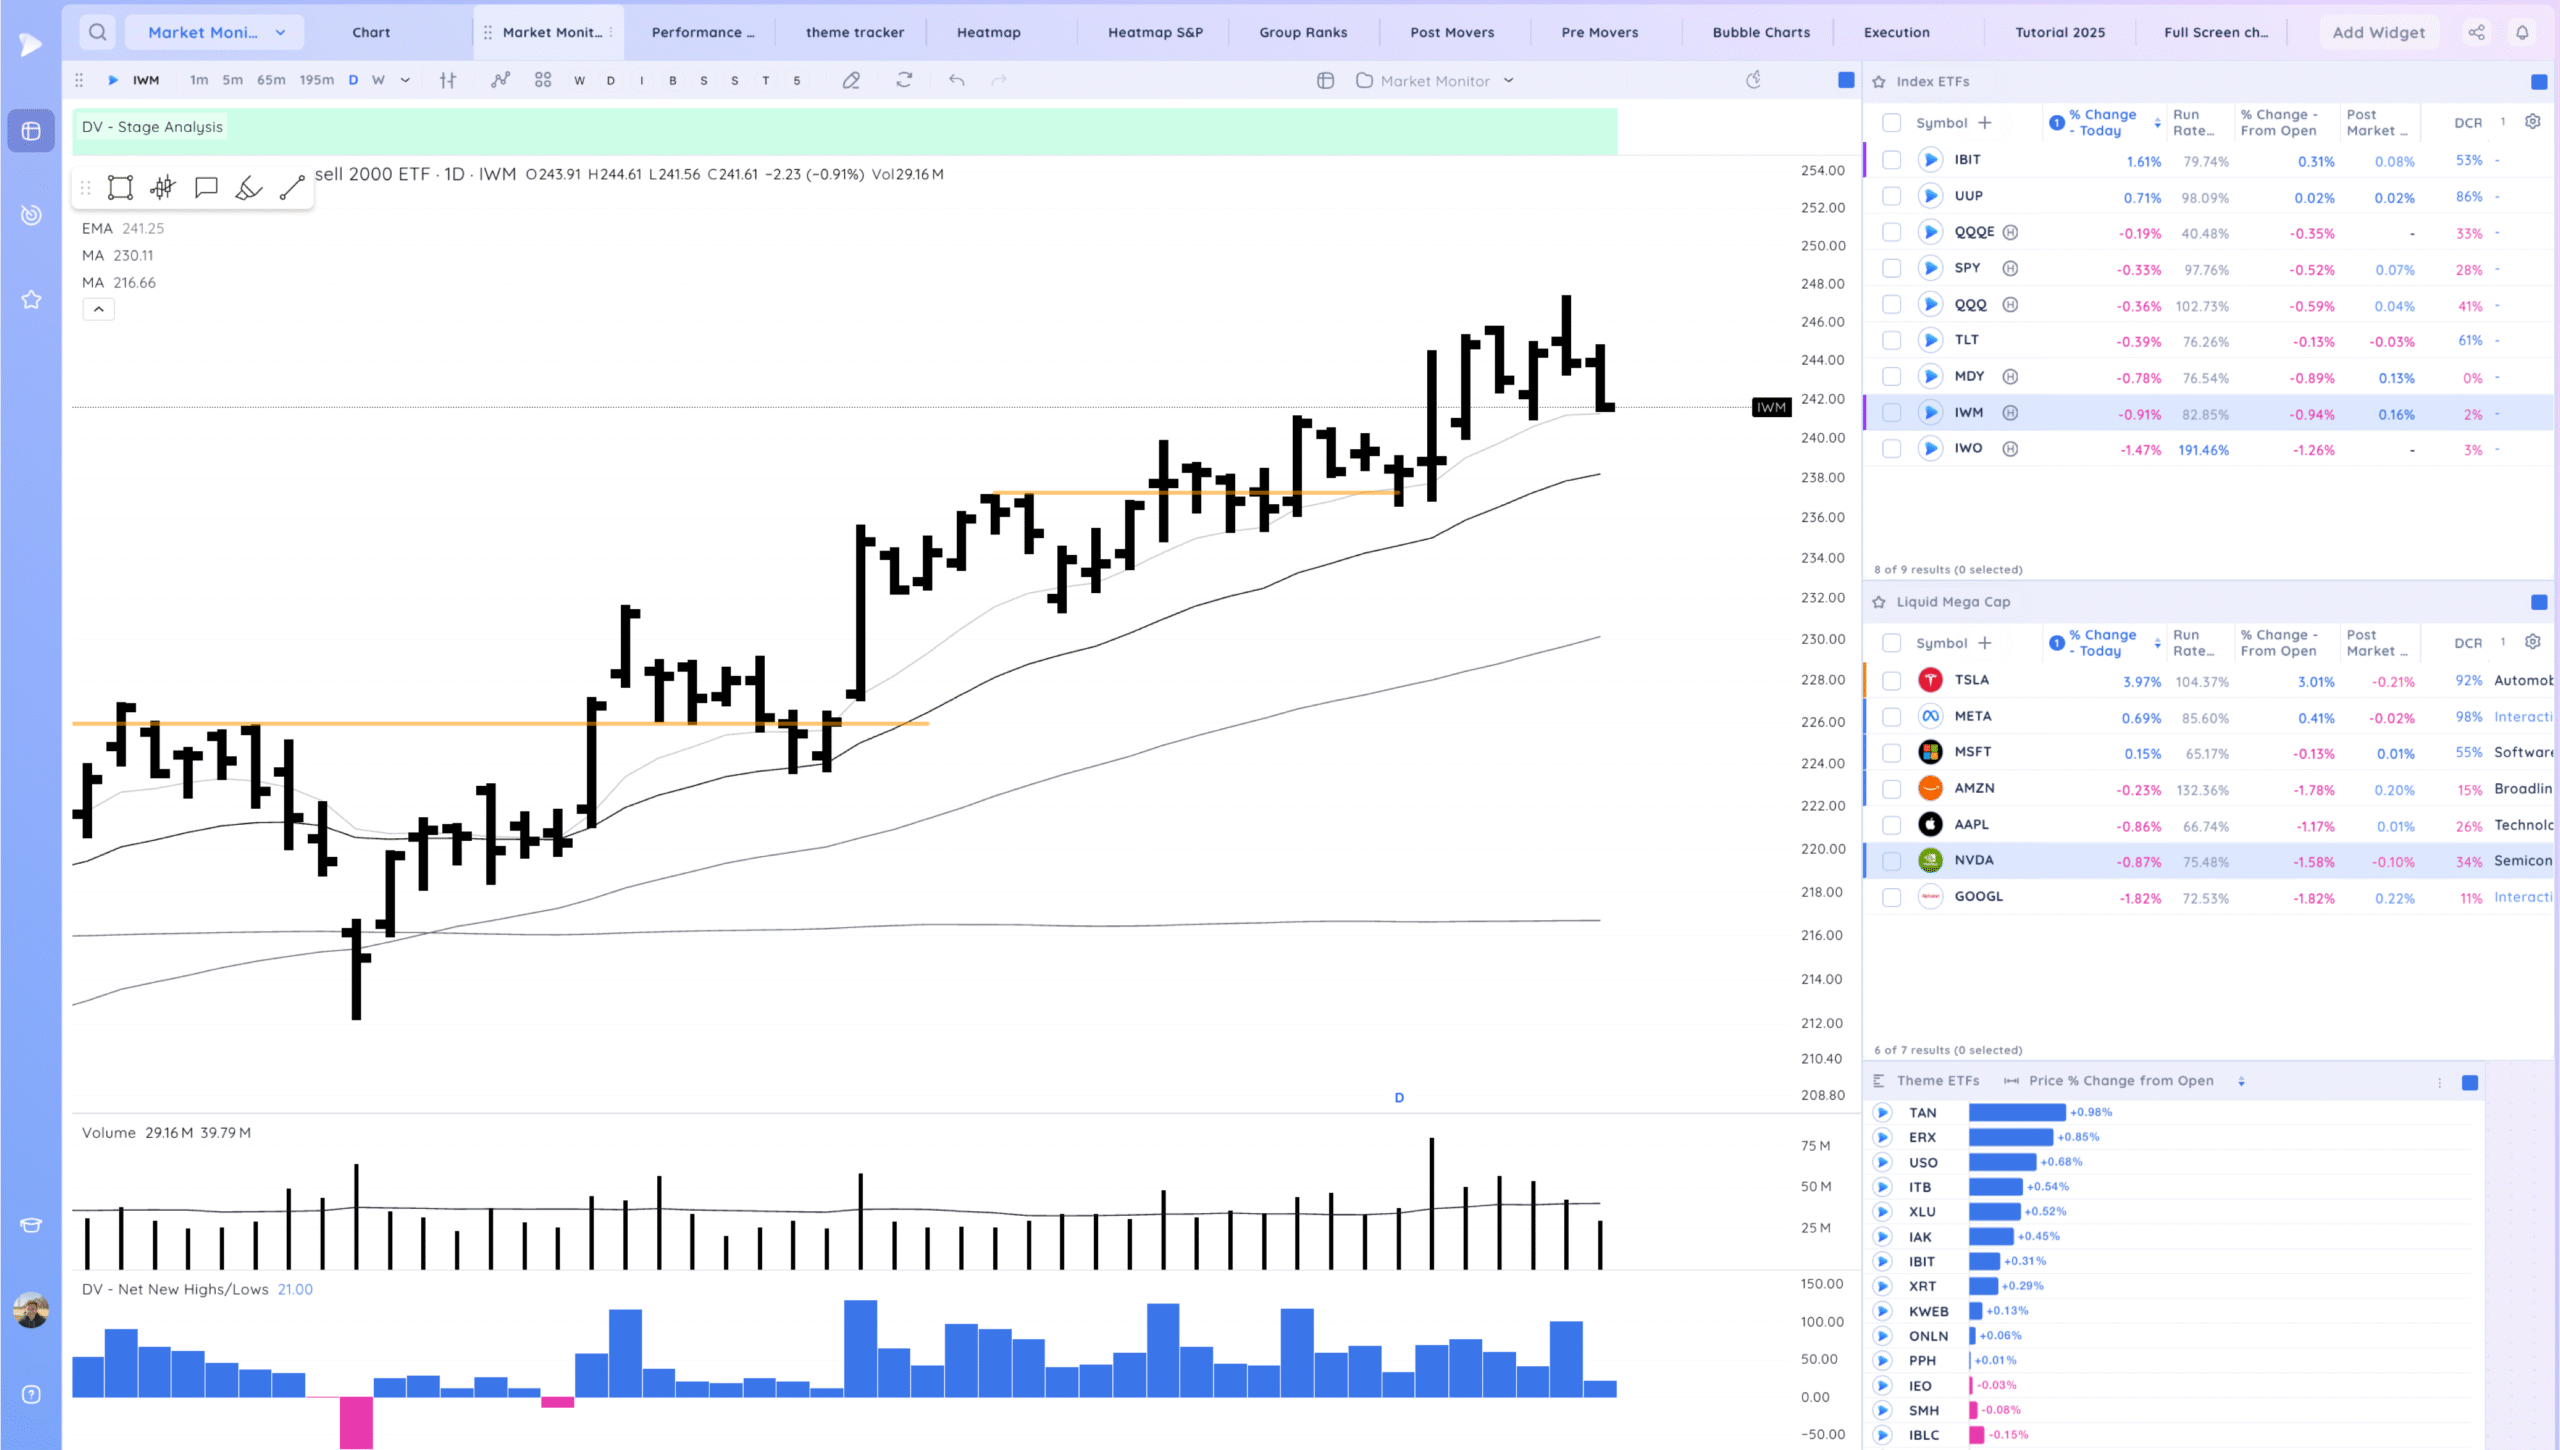Open the notifications bell
This screenshot has height=1450, width=2560.
click(2522, 32)
